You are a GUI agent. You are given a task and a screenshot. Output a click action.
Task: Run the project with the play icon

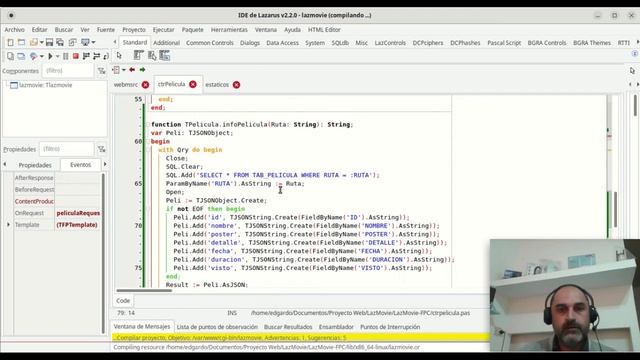50,56
